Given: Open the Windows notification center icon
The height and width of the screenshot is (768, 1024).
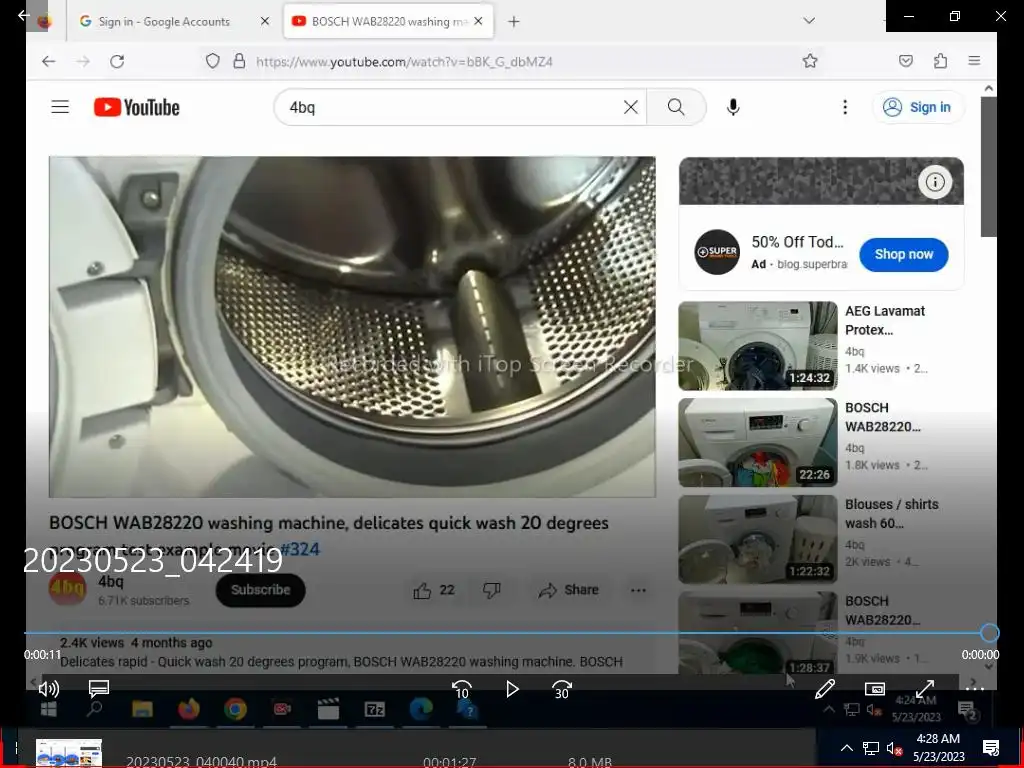Looking at the screenshot, I should (x=991, y=748).
